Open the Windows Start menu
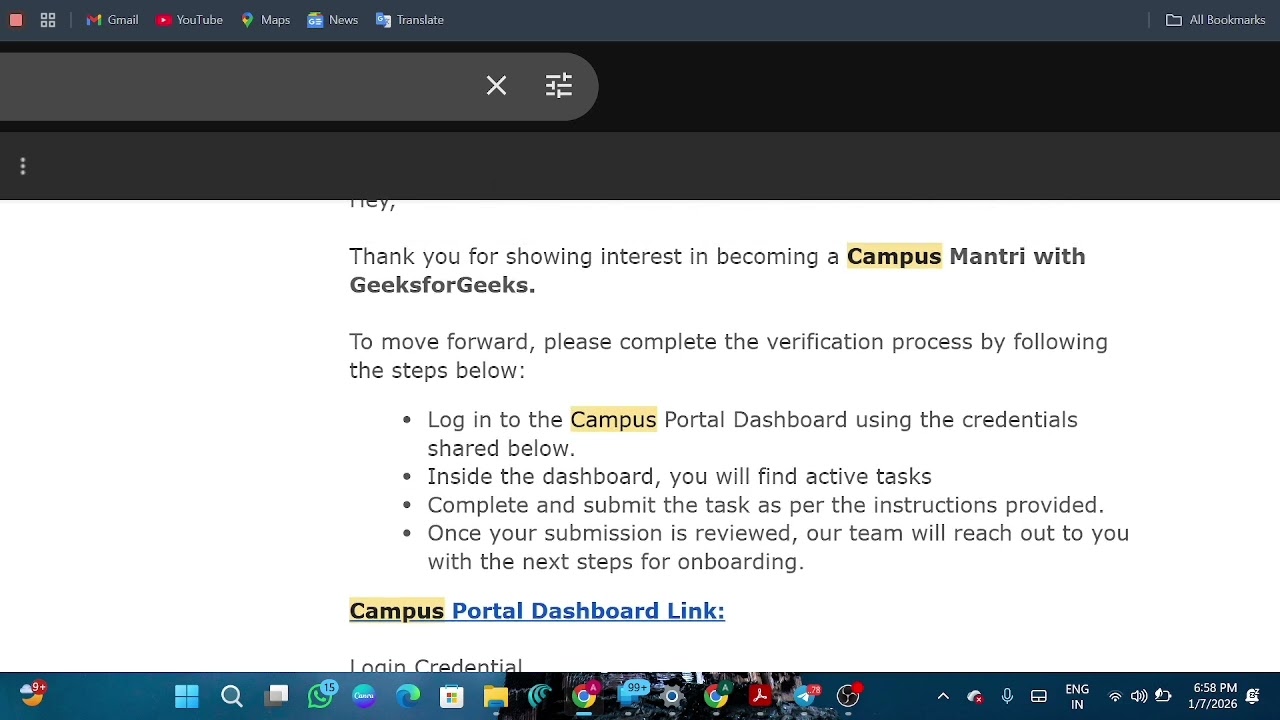 coord(187,696)
